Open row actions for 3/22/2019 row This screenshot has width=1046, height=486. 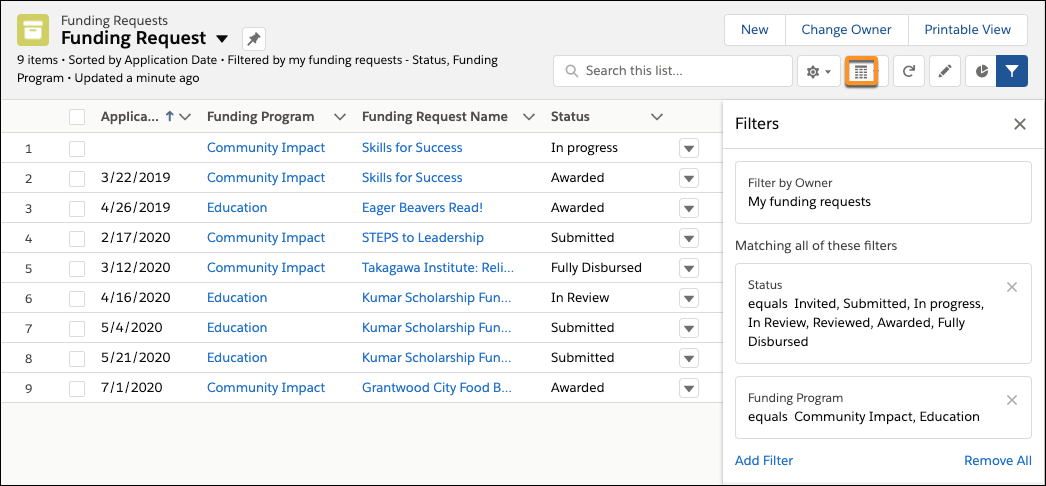[x=689, y=178]
